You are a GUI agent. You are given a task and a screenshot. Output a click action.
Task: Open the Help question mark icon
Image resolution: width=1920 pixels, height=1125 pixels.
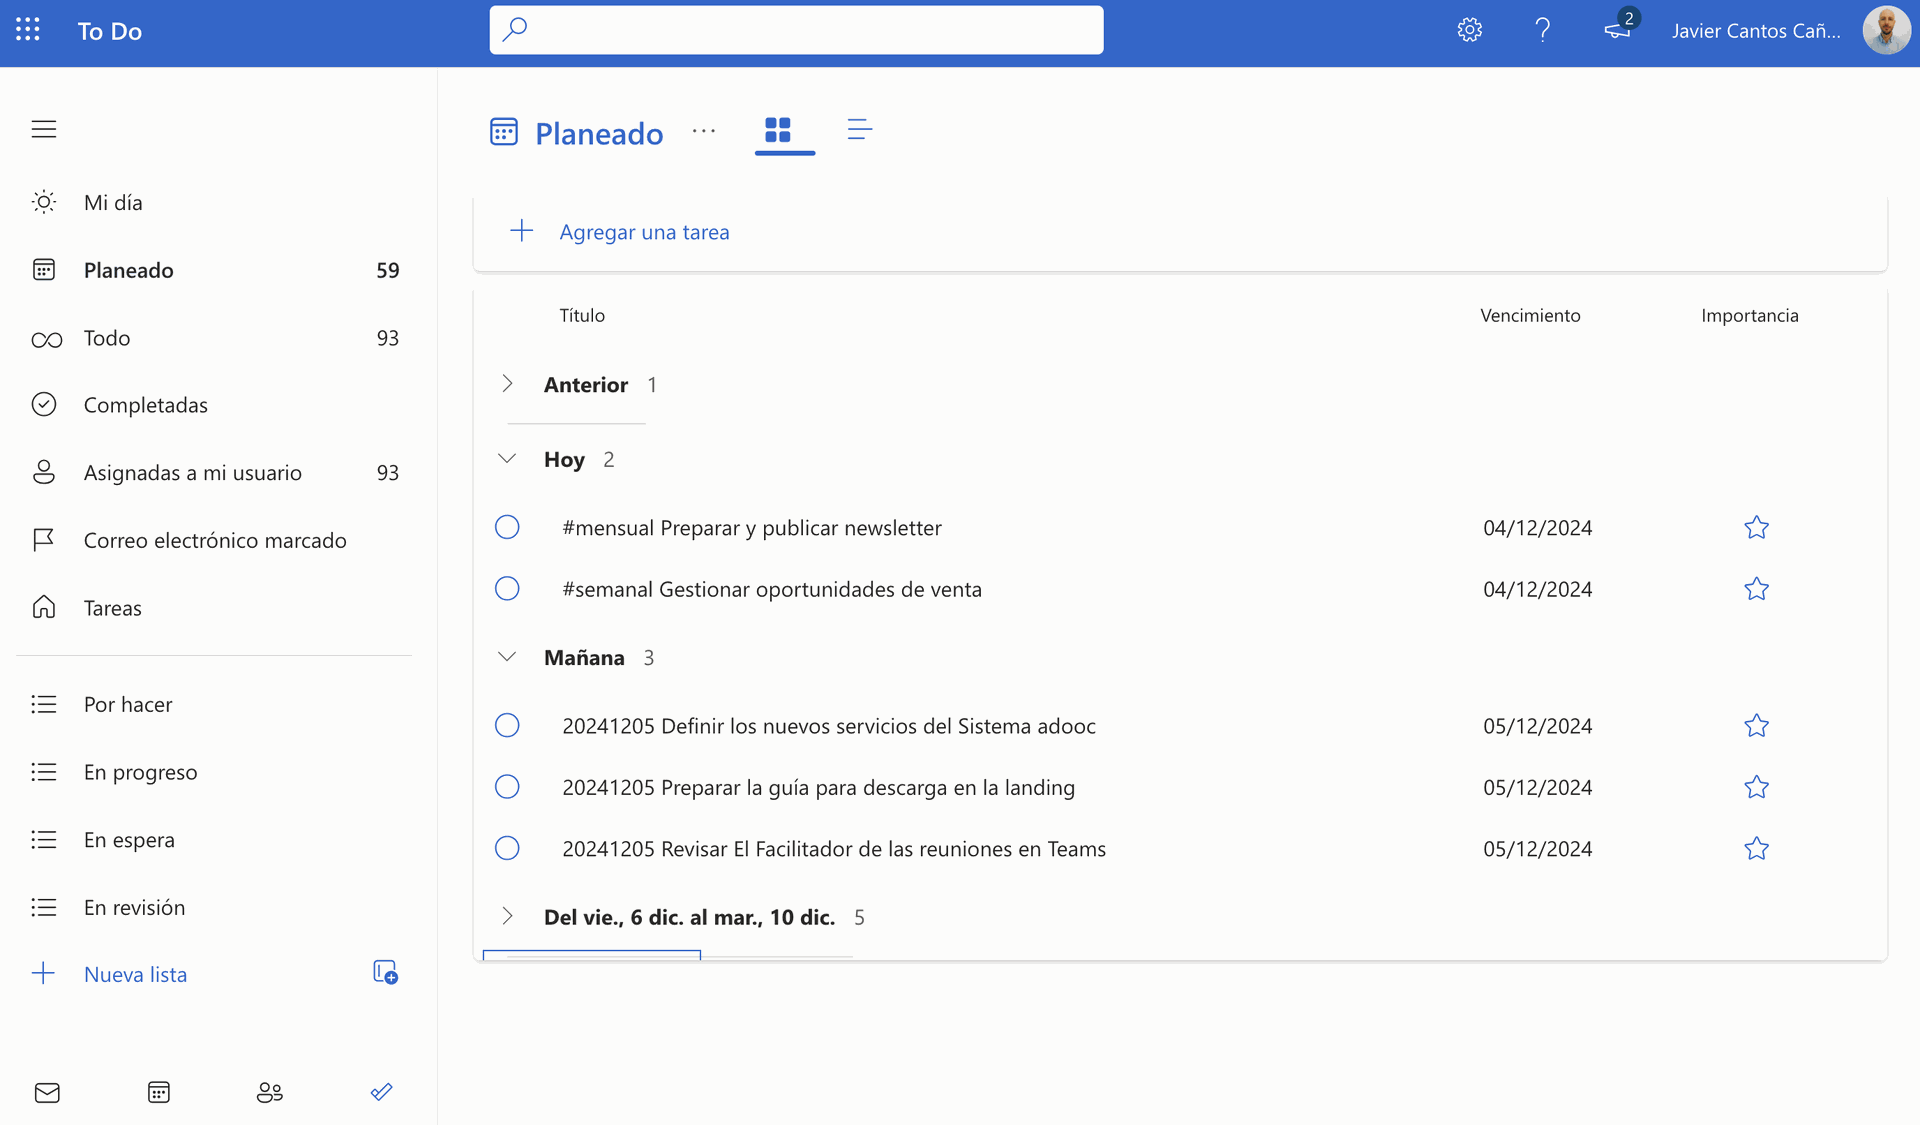[x=1542, y=30]
